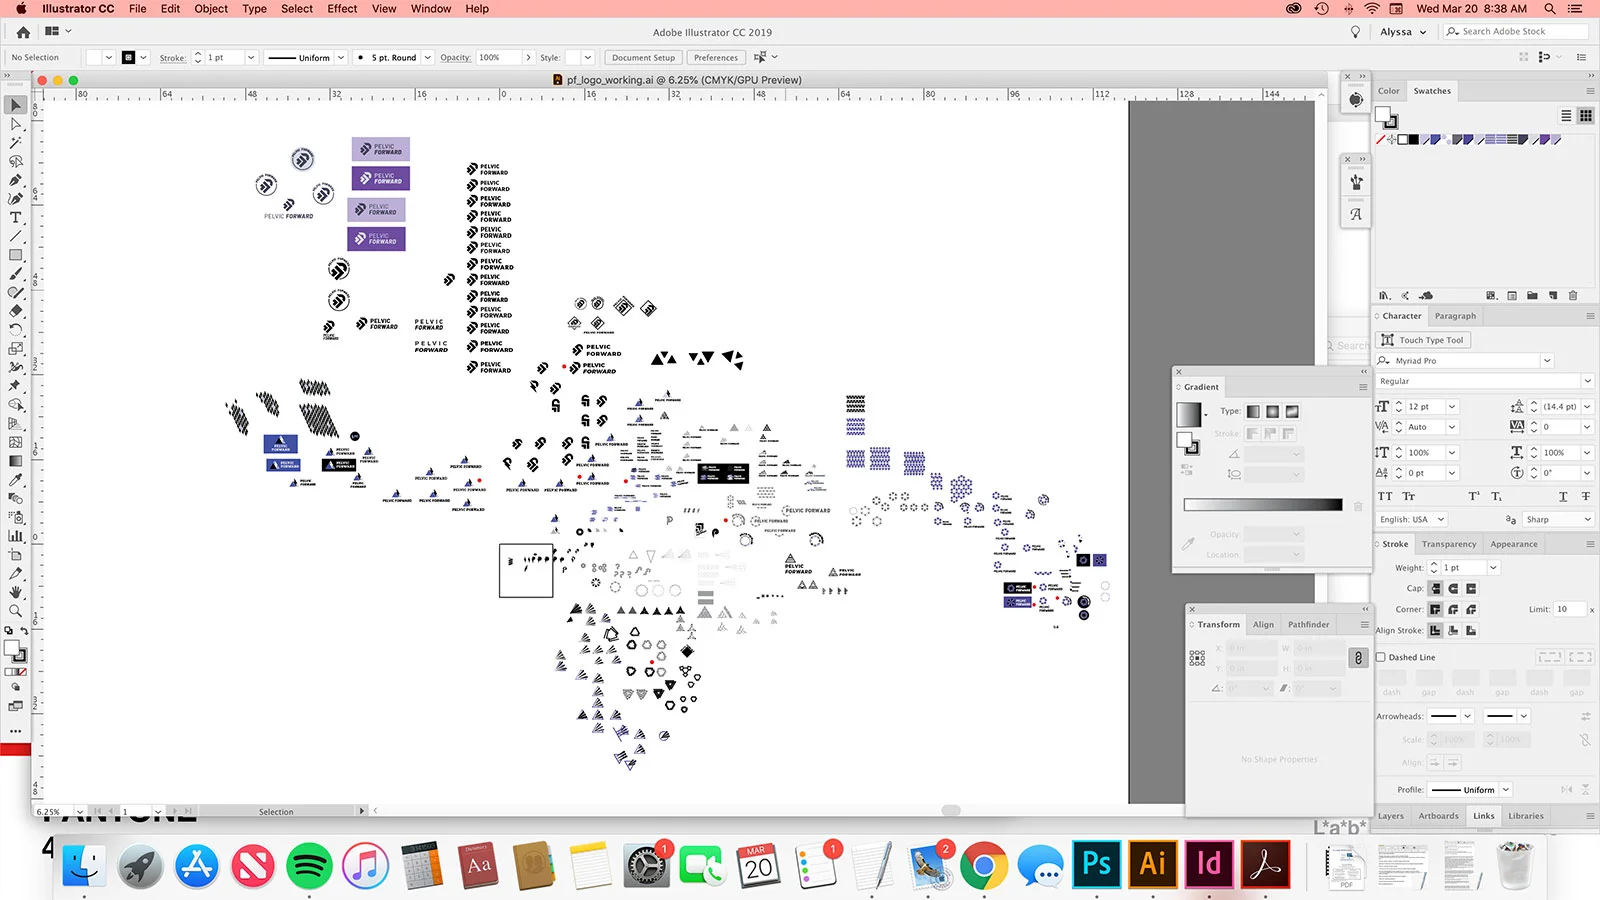This screenshot has width=1600, height=900.
Task: Click New Color Group folder icon
Action: click(1532, 296)
